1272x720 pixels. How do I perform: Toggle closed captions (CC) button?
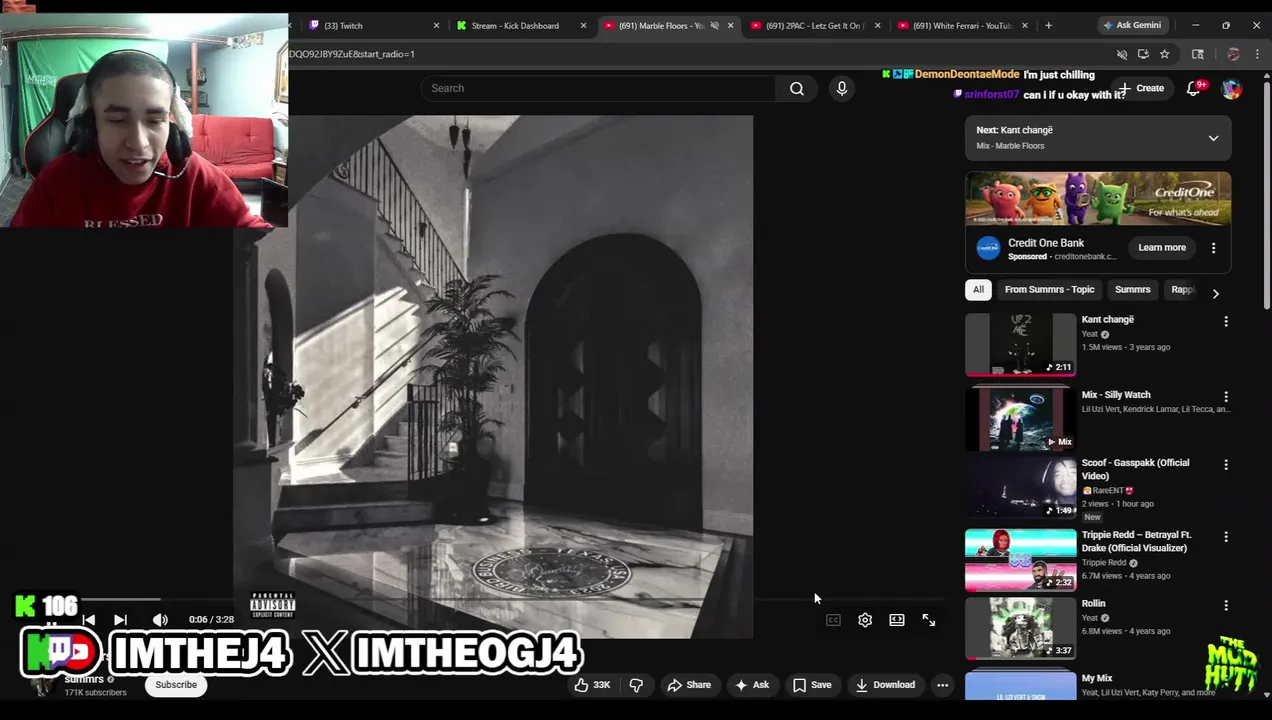tap(833, 620)
